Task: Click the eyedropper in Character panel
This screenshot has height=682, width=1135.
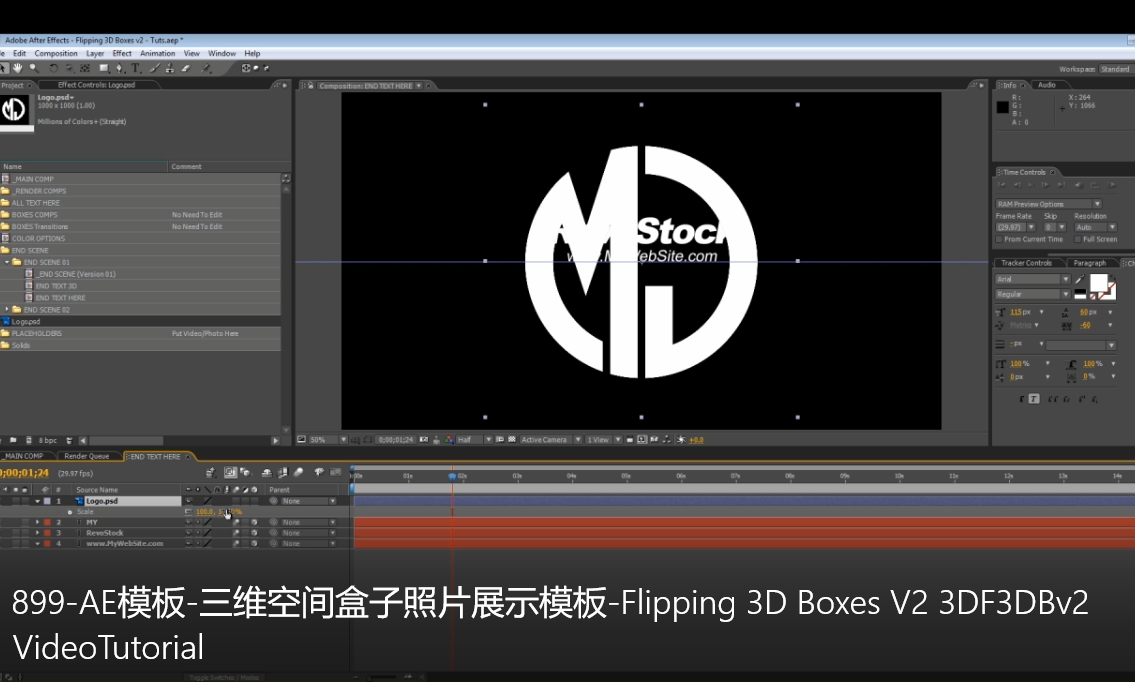Action: tap(1079, 279)
